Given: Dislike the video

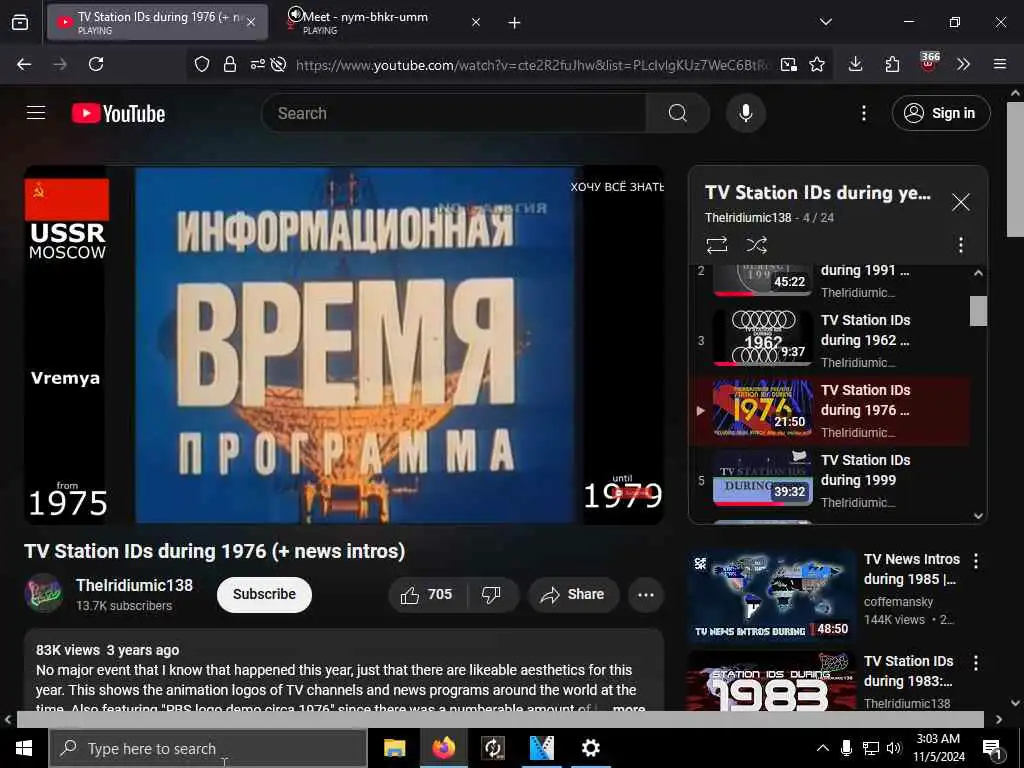Looking at the screenshot, I should point(491,594).
